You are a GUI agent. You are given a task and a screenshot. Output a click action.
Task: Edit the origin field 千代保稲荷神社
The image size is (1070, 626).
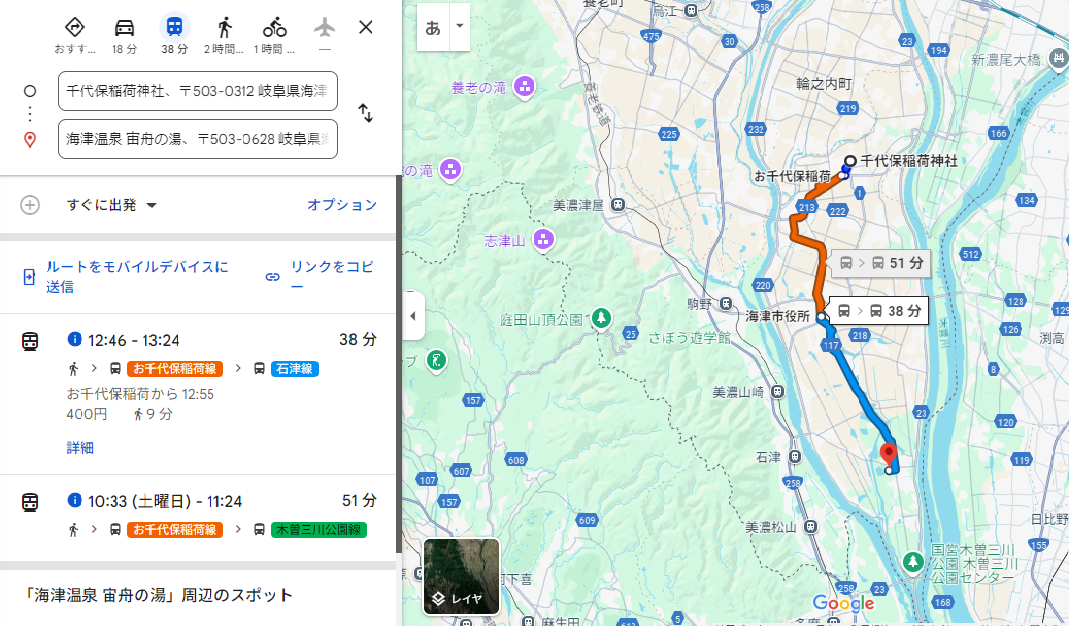tap(198, 91)
